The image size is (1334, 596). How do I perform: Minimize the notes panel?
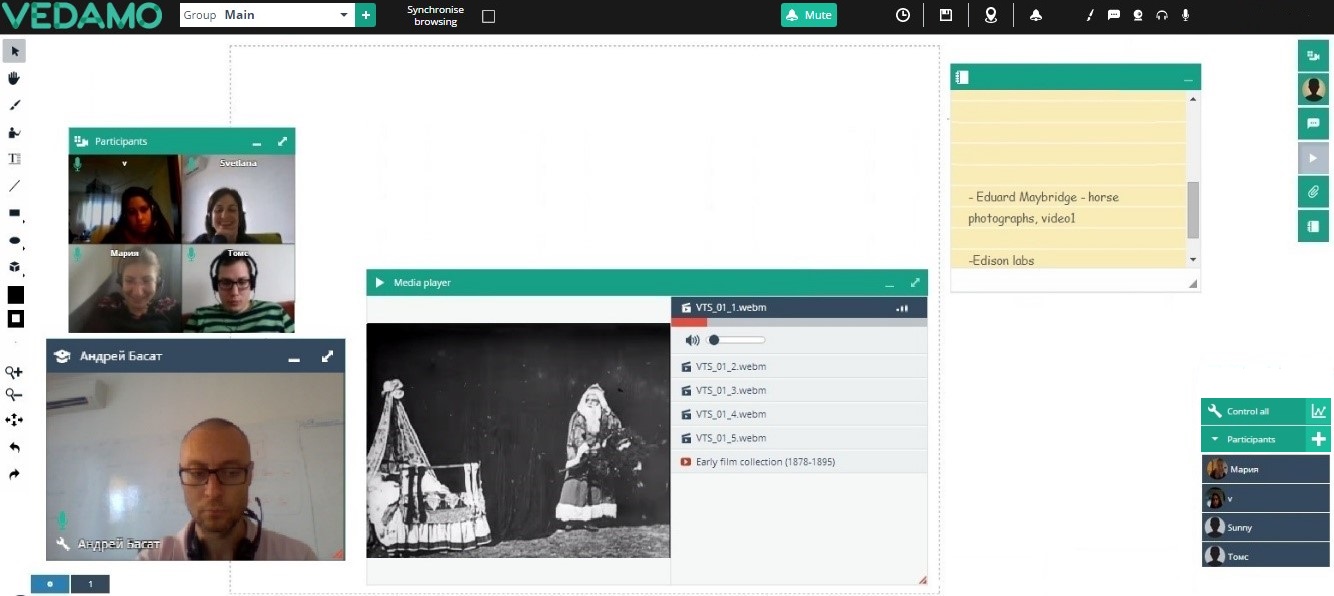point(1188,78)
